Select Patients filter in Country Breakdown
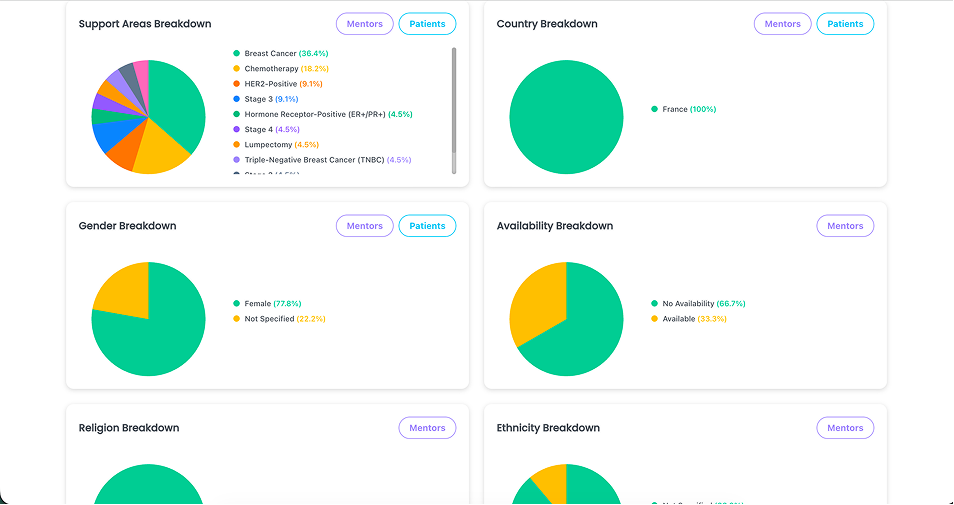Viewport: 954px width, 505px height. click(x=845, y=24)
